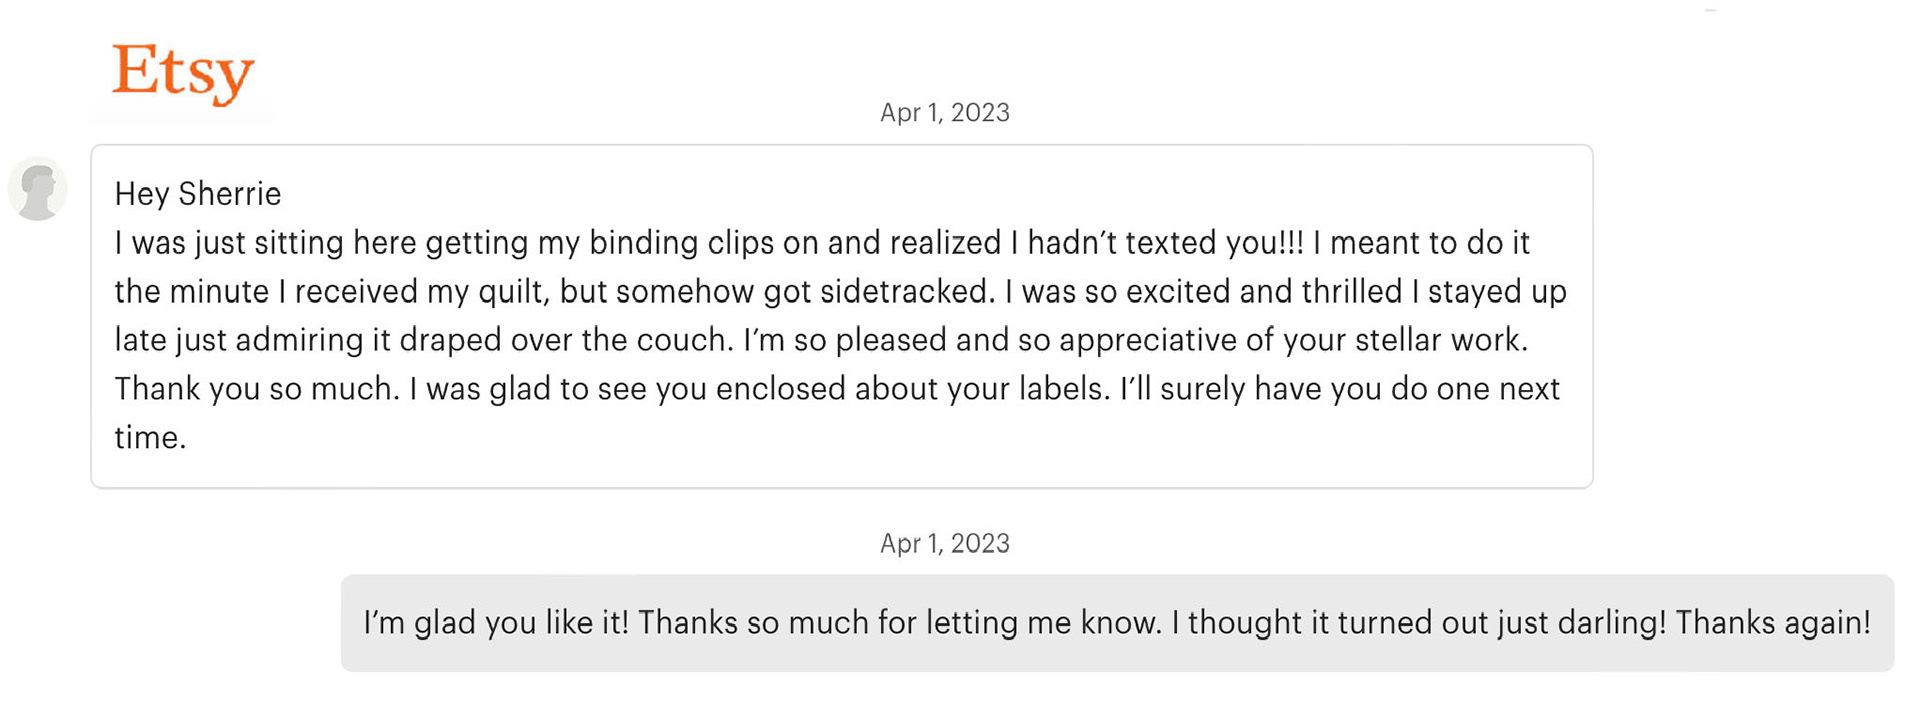The image size is (1920, 719).
Task: Select the final word 'time.' in the message
Action: 150,438
